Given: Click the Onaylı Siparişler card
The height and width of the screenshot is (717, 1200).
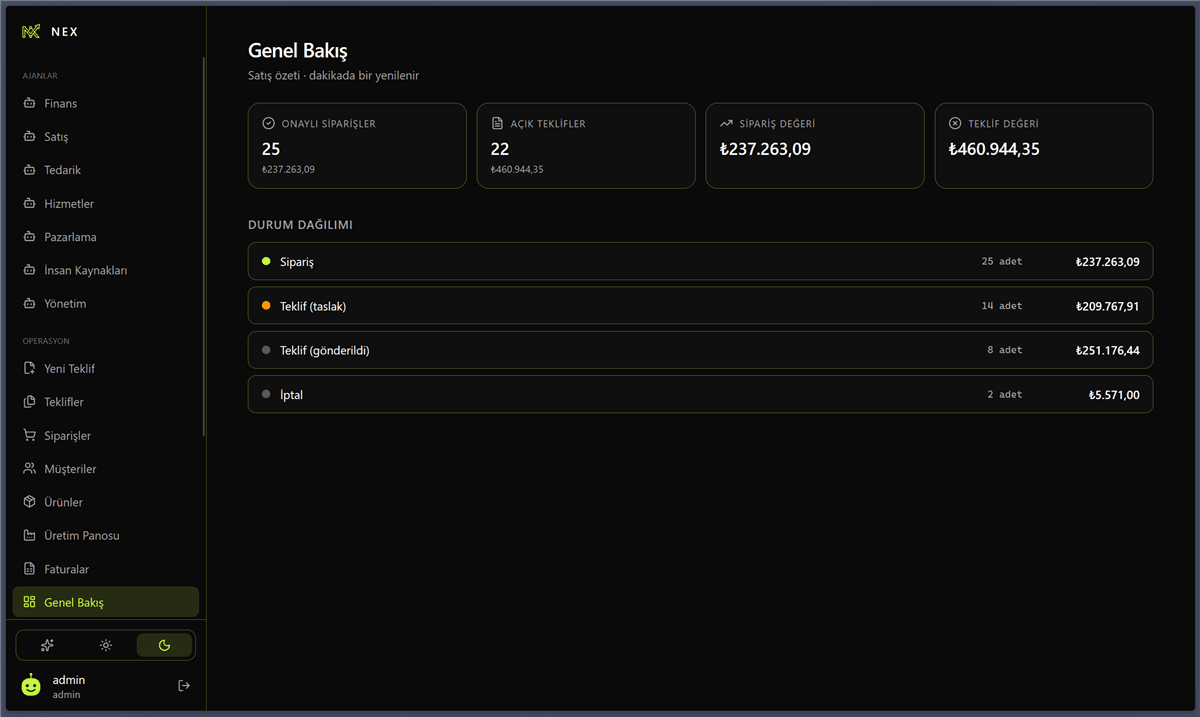Looking at the screenshot, I should coord(357,146).
